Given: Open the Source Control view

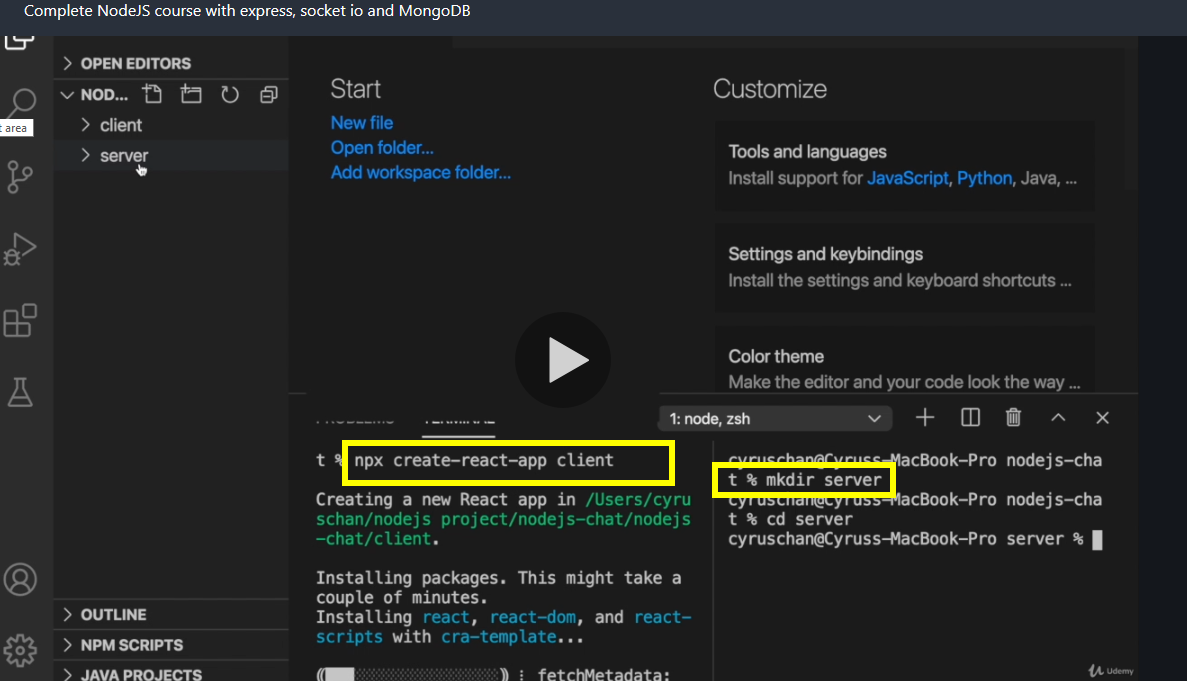Looking at the screenshot, I should click(x=20, y=177).
